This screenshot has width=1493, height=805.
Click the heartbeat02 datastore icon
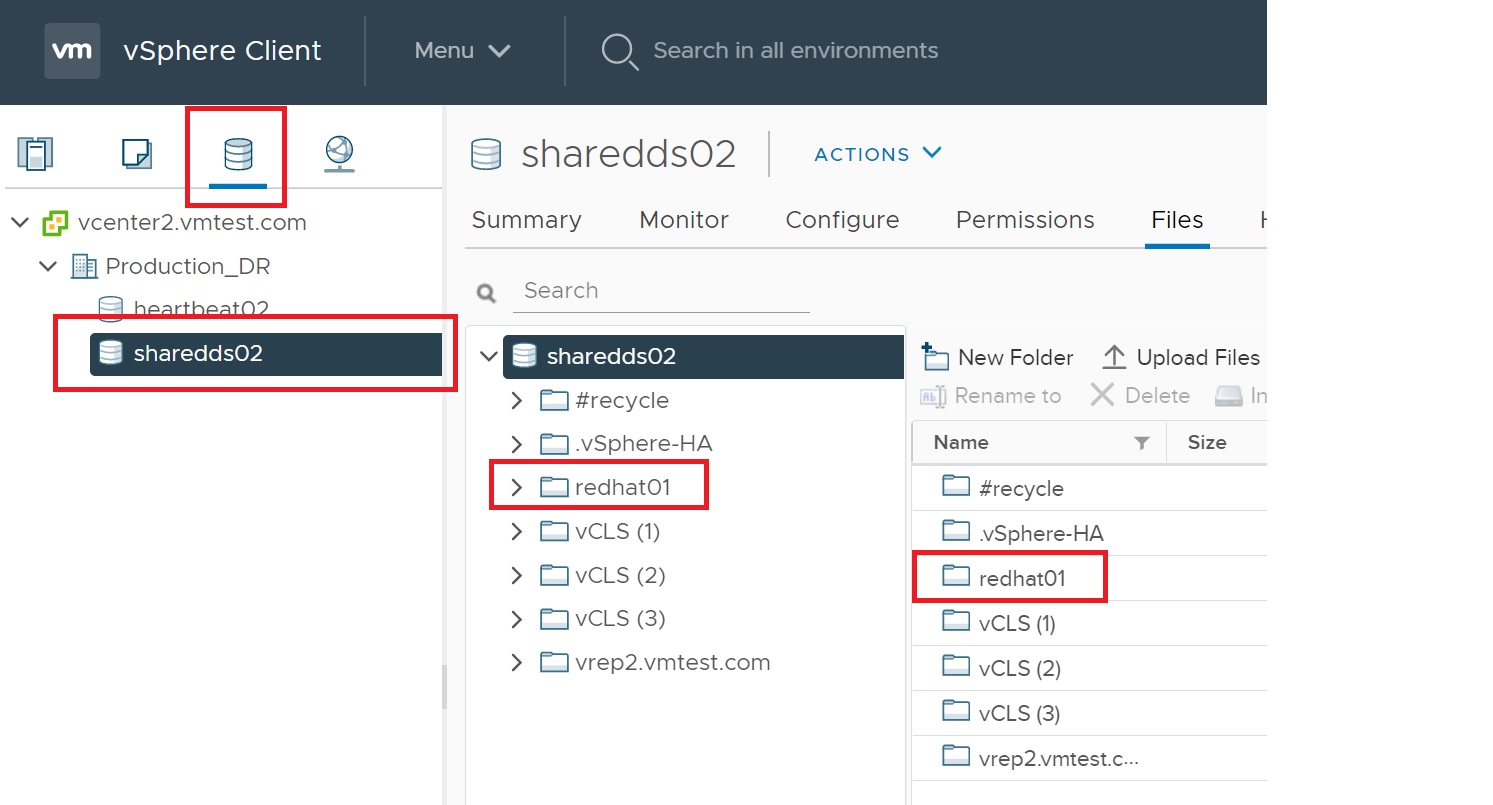coord(111,309)
